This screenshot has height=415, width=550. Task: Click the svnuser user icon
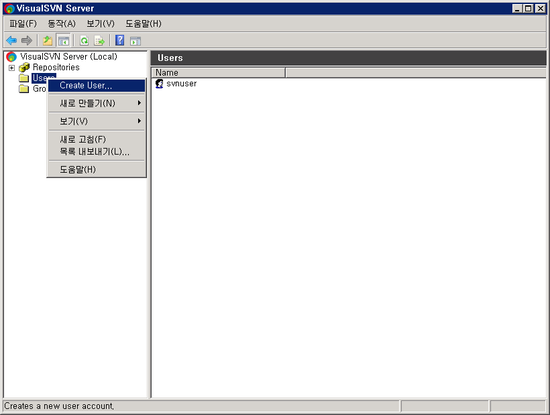[x=159, y=83]
